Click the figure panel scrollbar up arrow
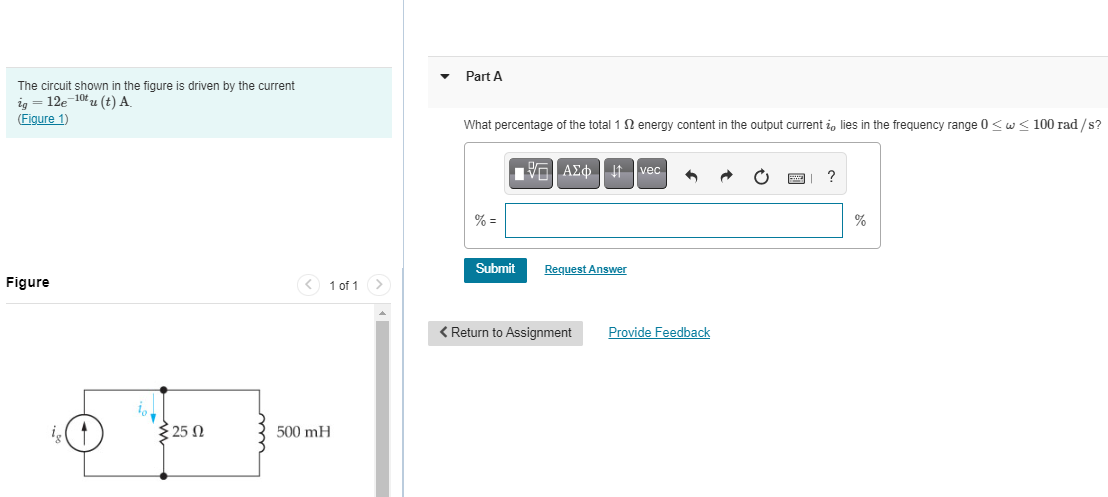 coord(382,313)
